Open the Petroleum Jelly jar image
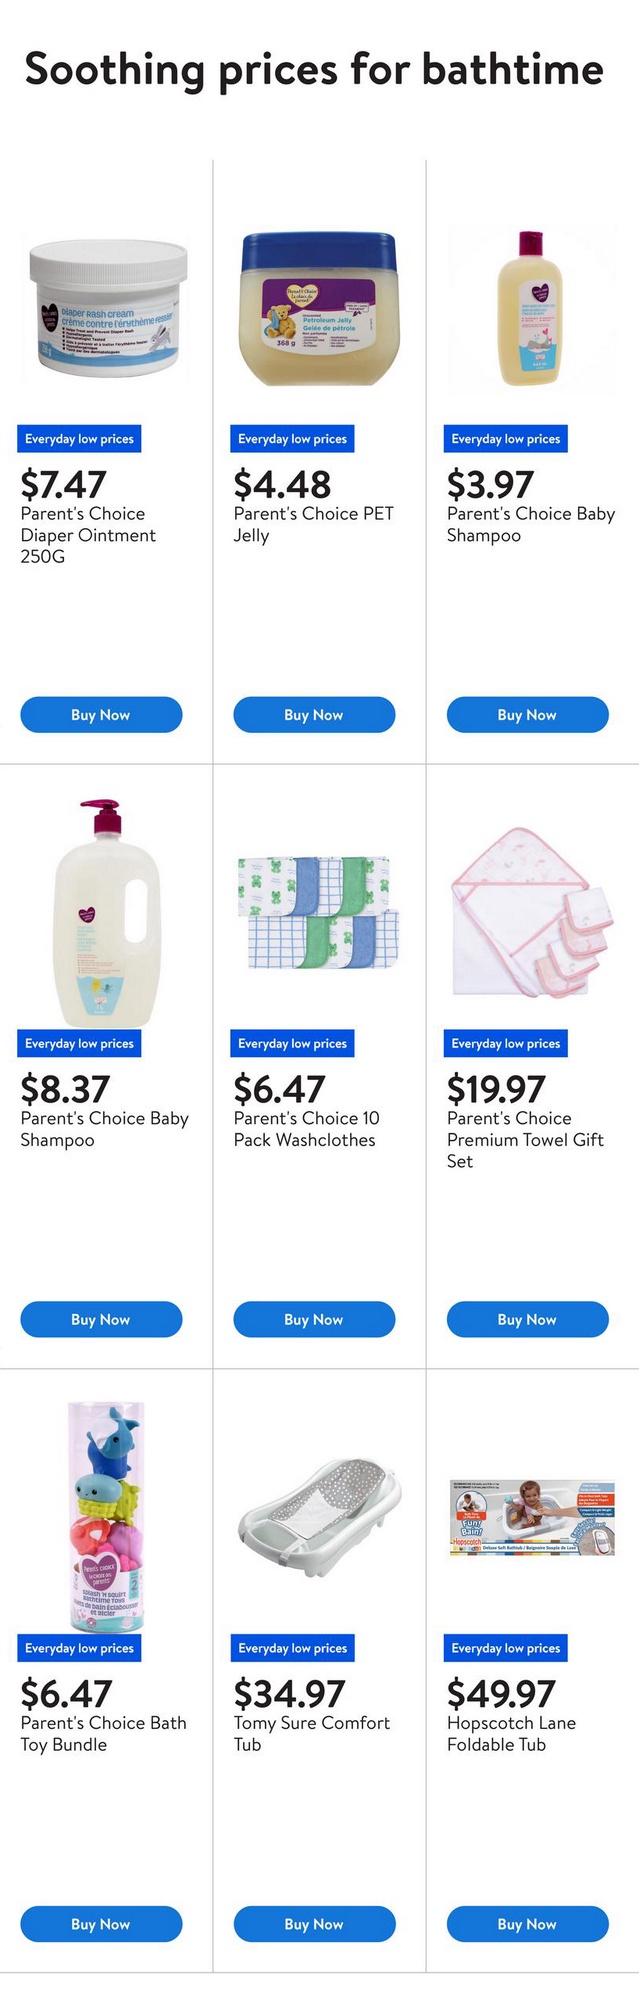 (x=319, y=308)
